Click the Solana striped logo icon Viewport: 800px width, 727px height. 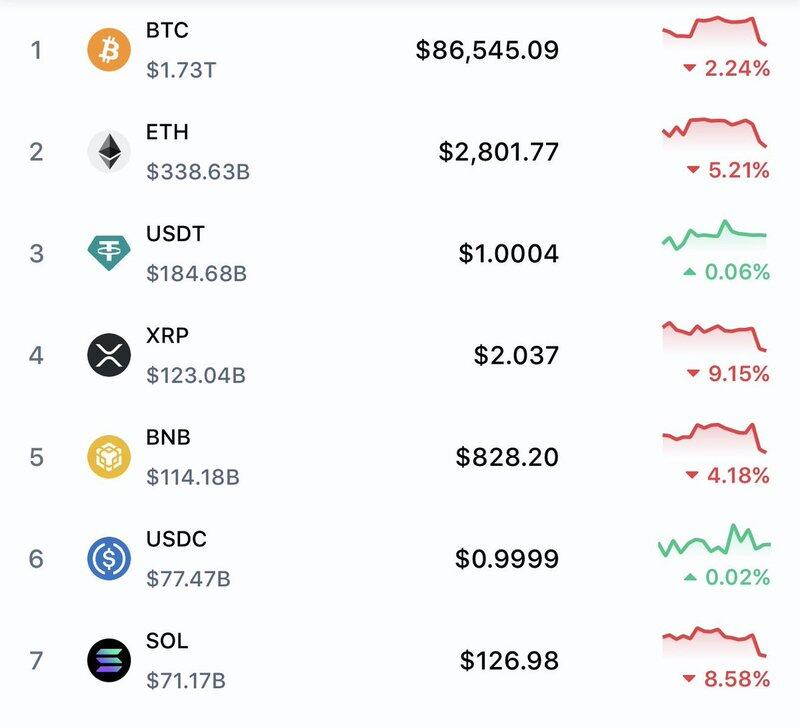(108, 660)
